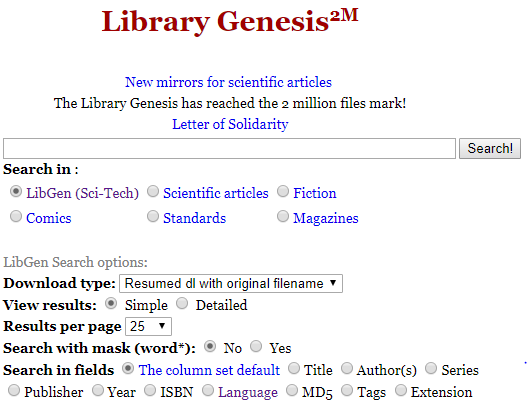The image size is (527, 417).
Task: Pick the Magazines radio option
Action: click(x=283, y=216)
